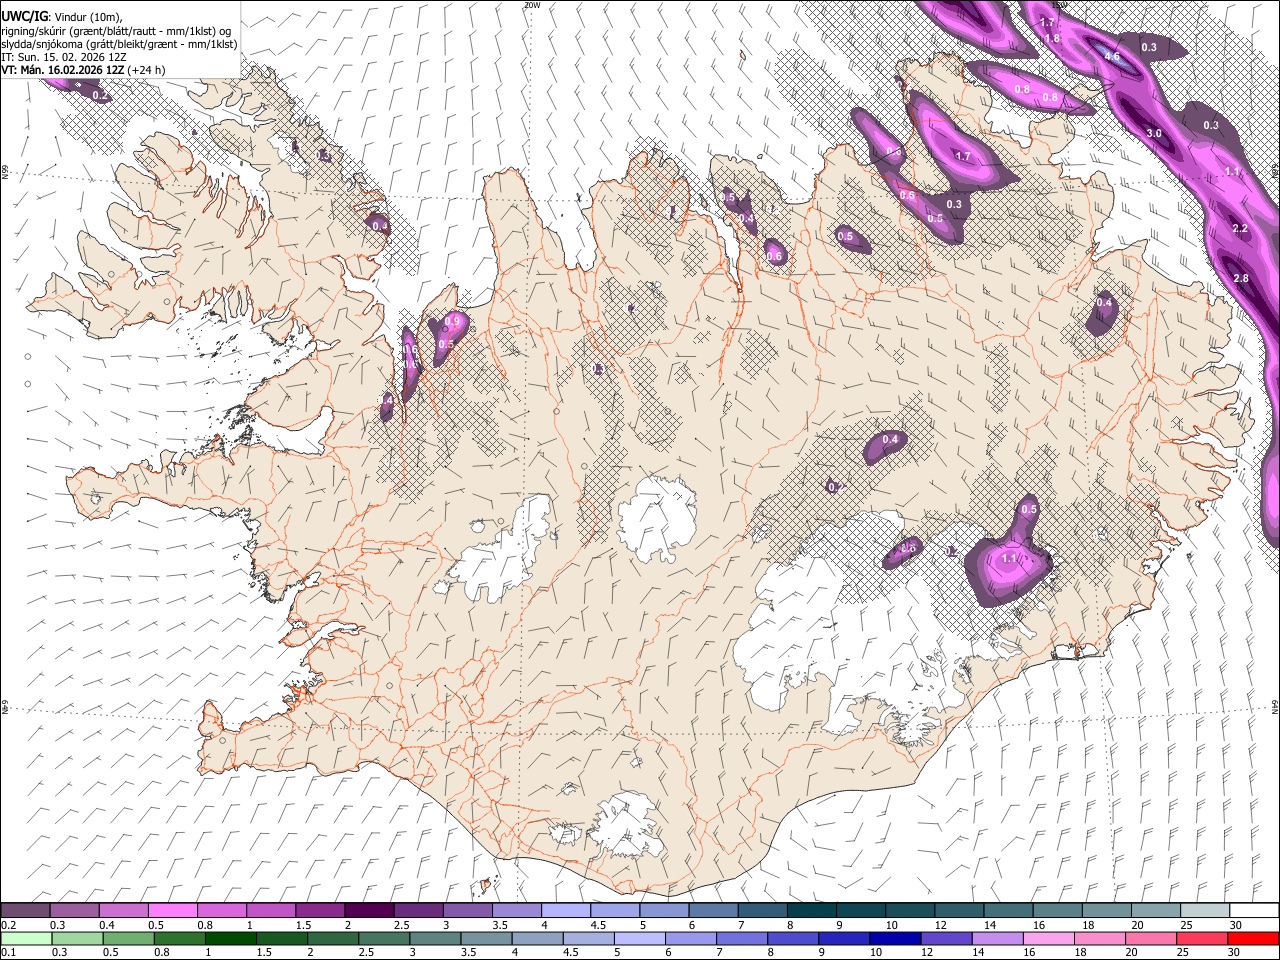Pick the upper legend swatch between 0.2 and 0.3
The image size is (1280, 960).
pyautogui.click(x=25, y=911)
